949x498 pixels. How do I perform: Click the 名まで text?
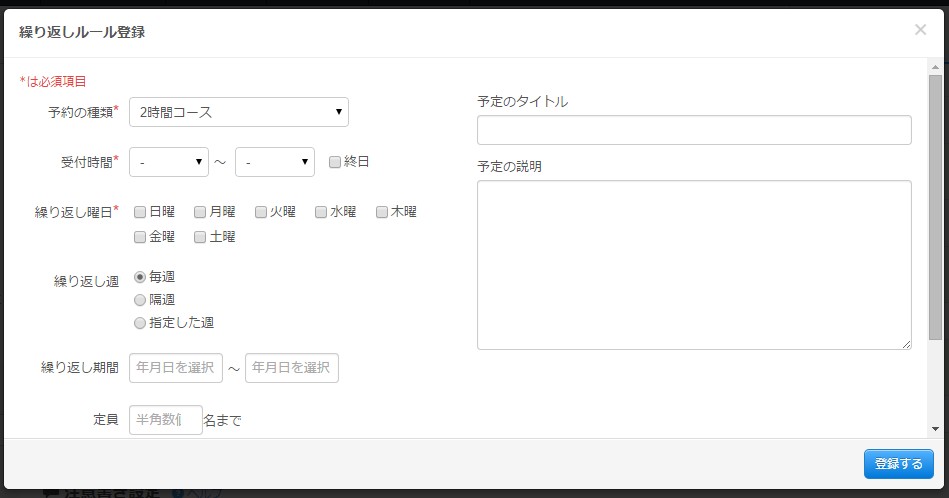222,421
